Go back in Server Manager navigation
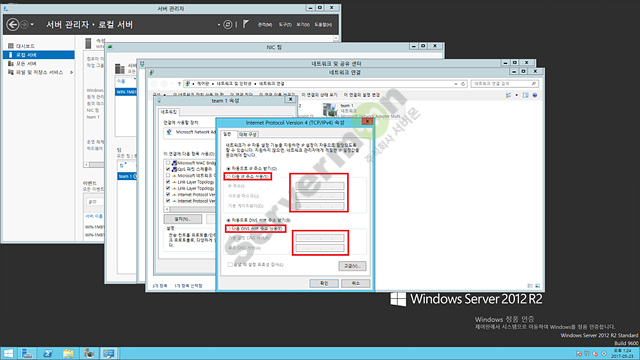This screenshot has height=360, width=640. pyautogui.click(x=13, y=24)
